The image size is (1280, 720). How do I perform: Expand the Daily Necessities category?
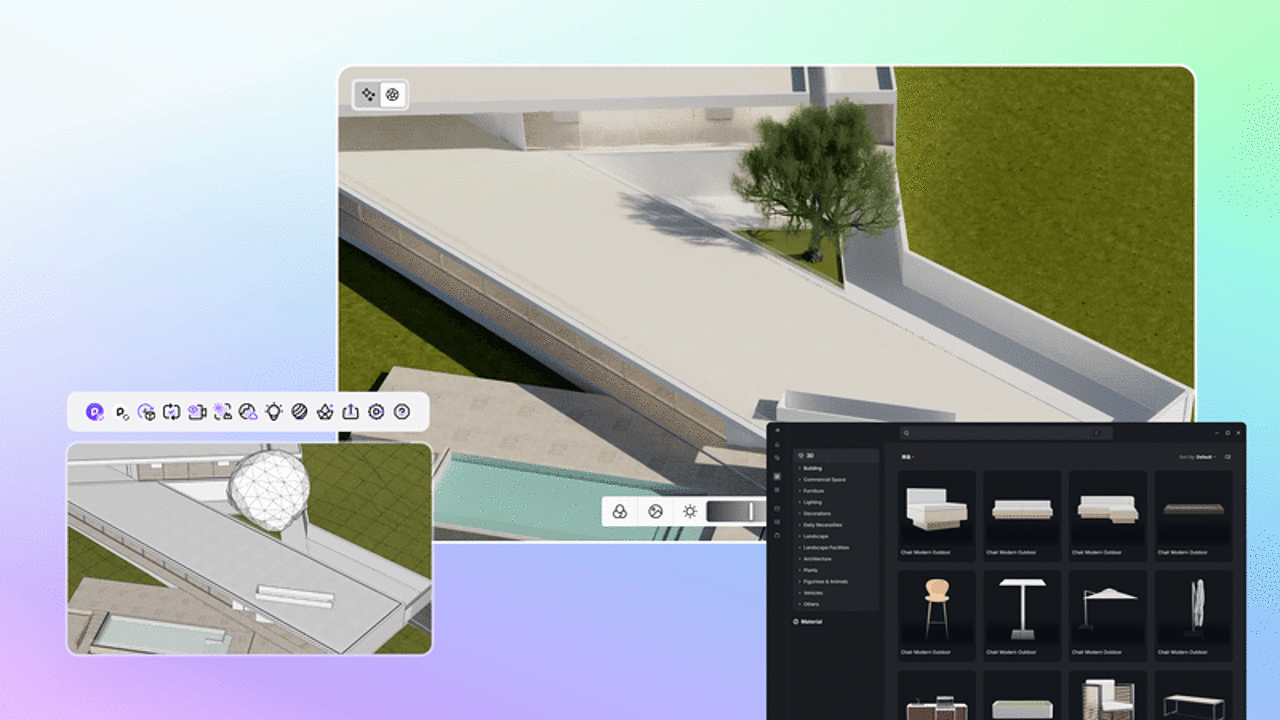(x=820, y=525)
